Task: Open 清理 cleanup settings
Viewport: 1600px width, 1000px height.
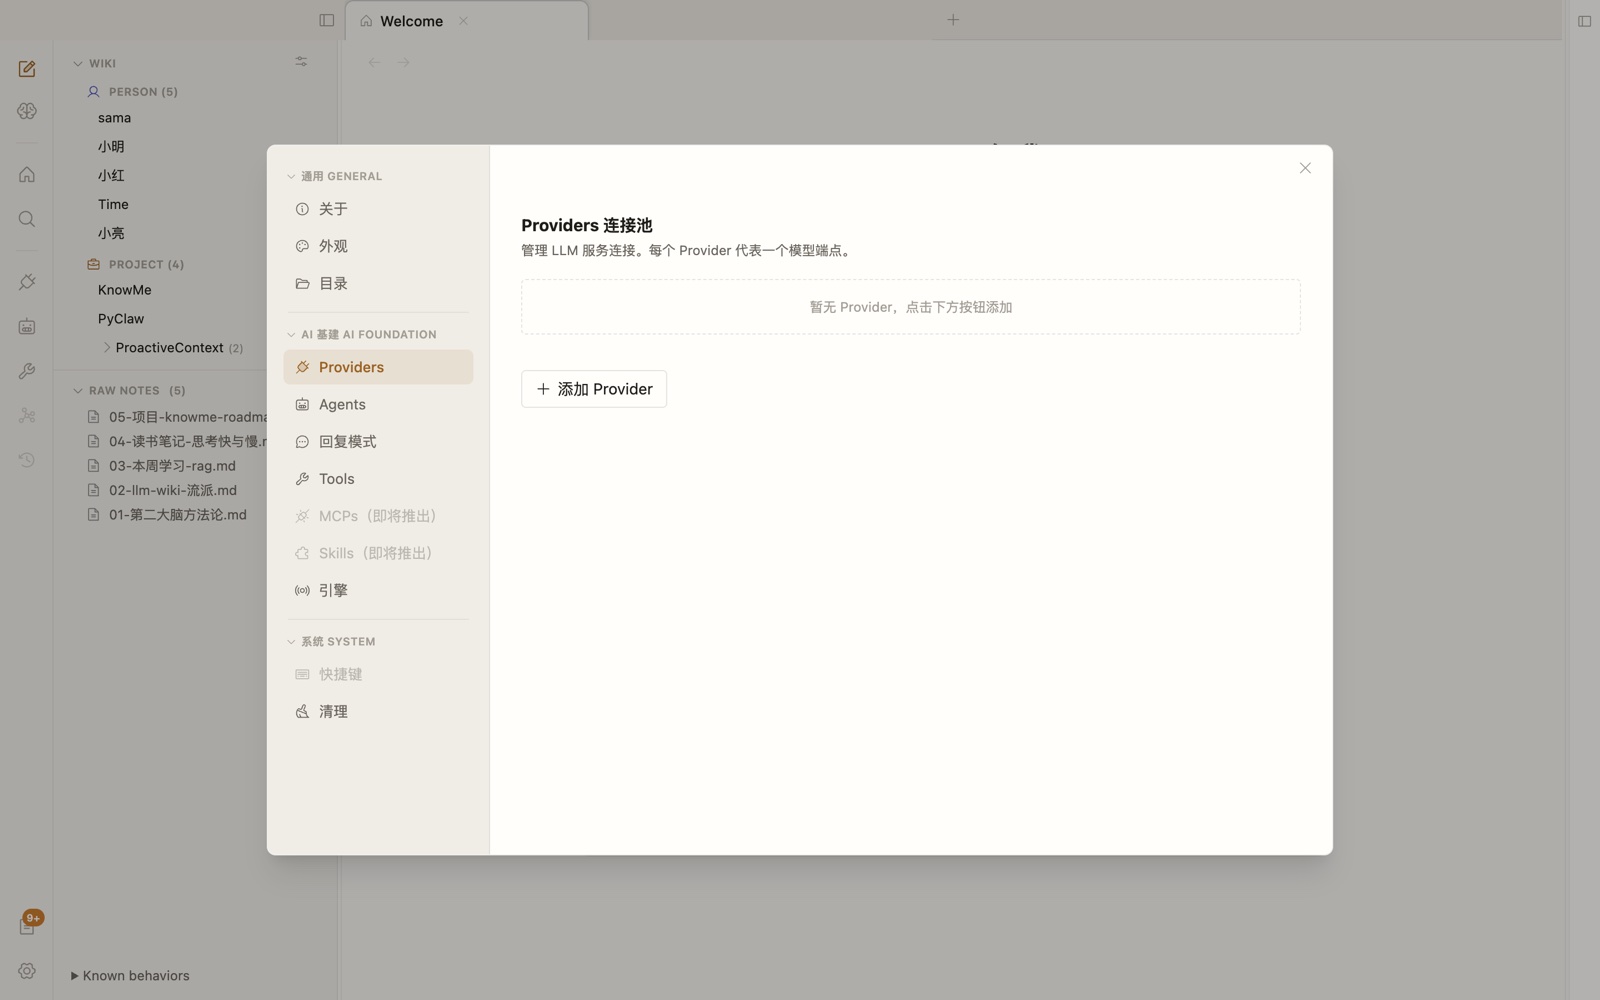Action: (378, 712)
